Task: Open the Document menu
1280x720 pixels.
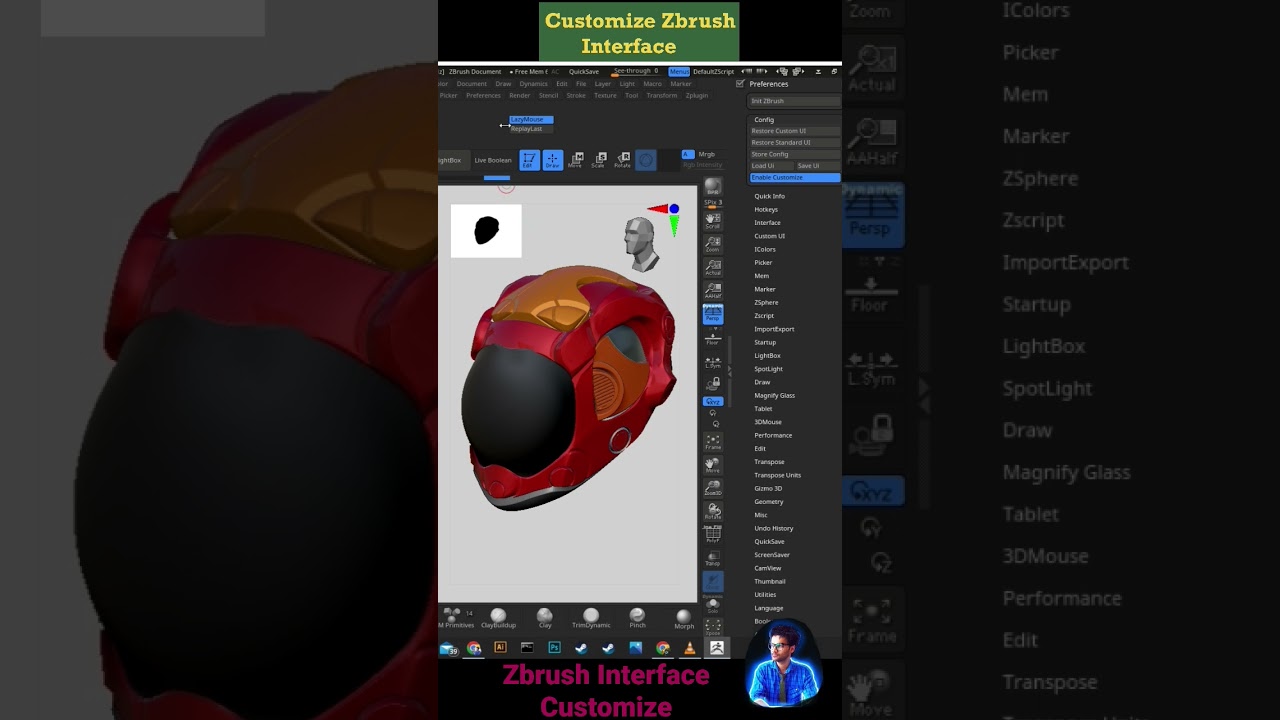Action: 472,84
